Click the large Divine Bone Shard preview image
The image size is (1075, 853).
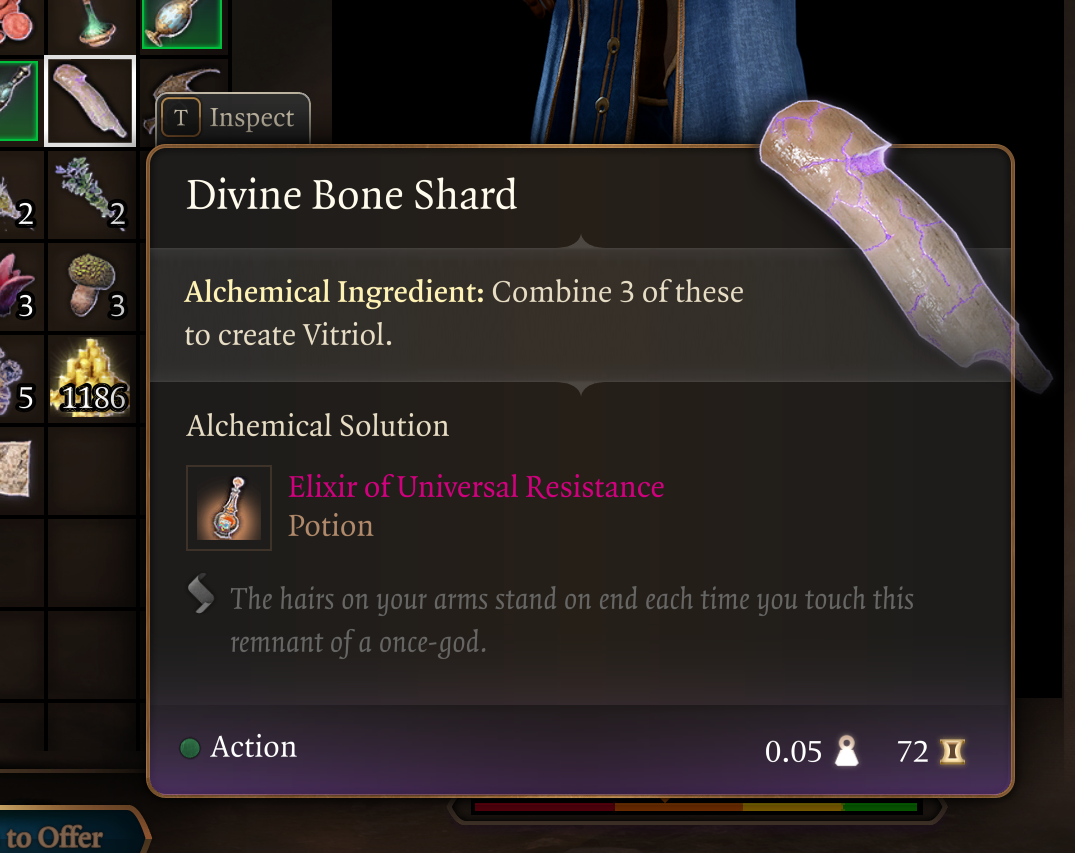905,243
